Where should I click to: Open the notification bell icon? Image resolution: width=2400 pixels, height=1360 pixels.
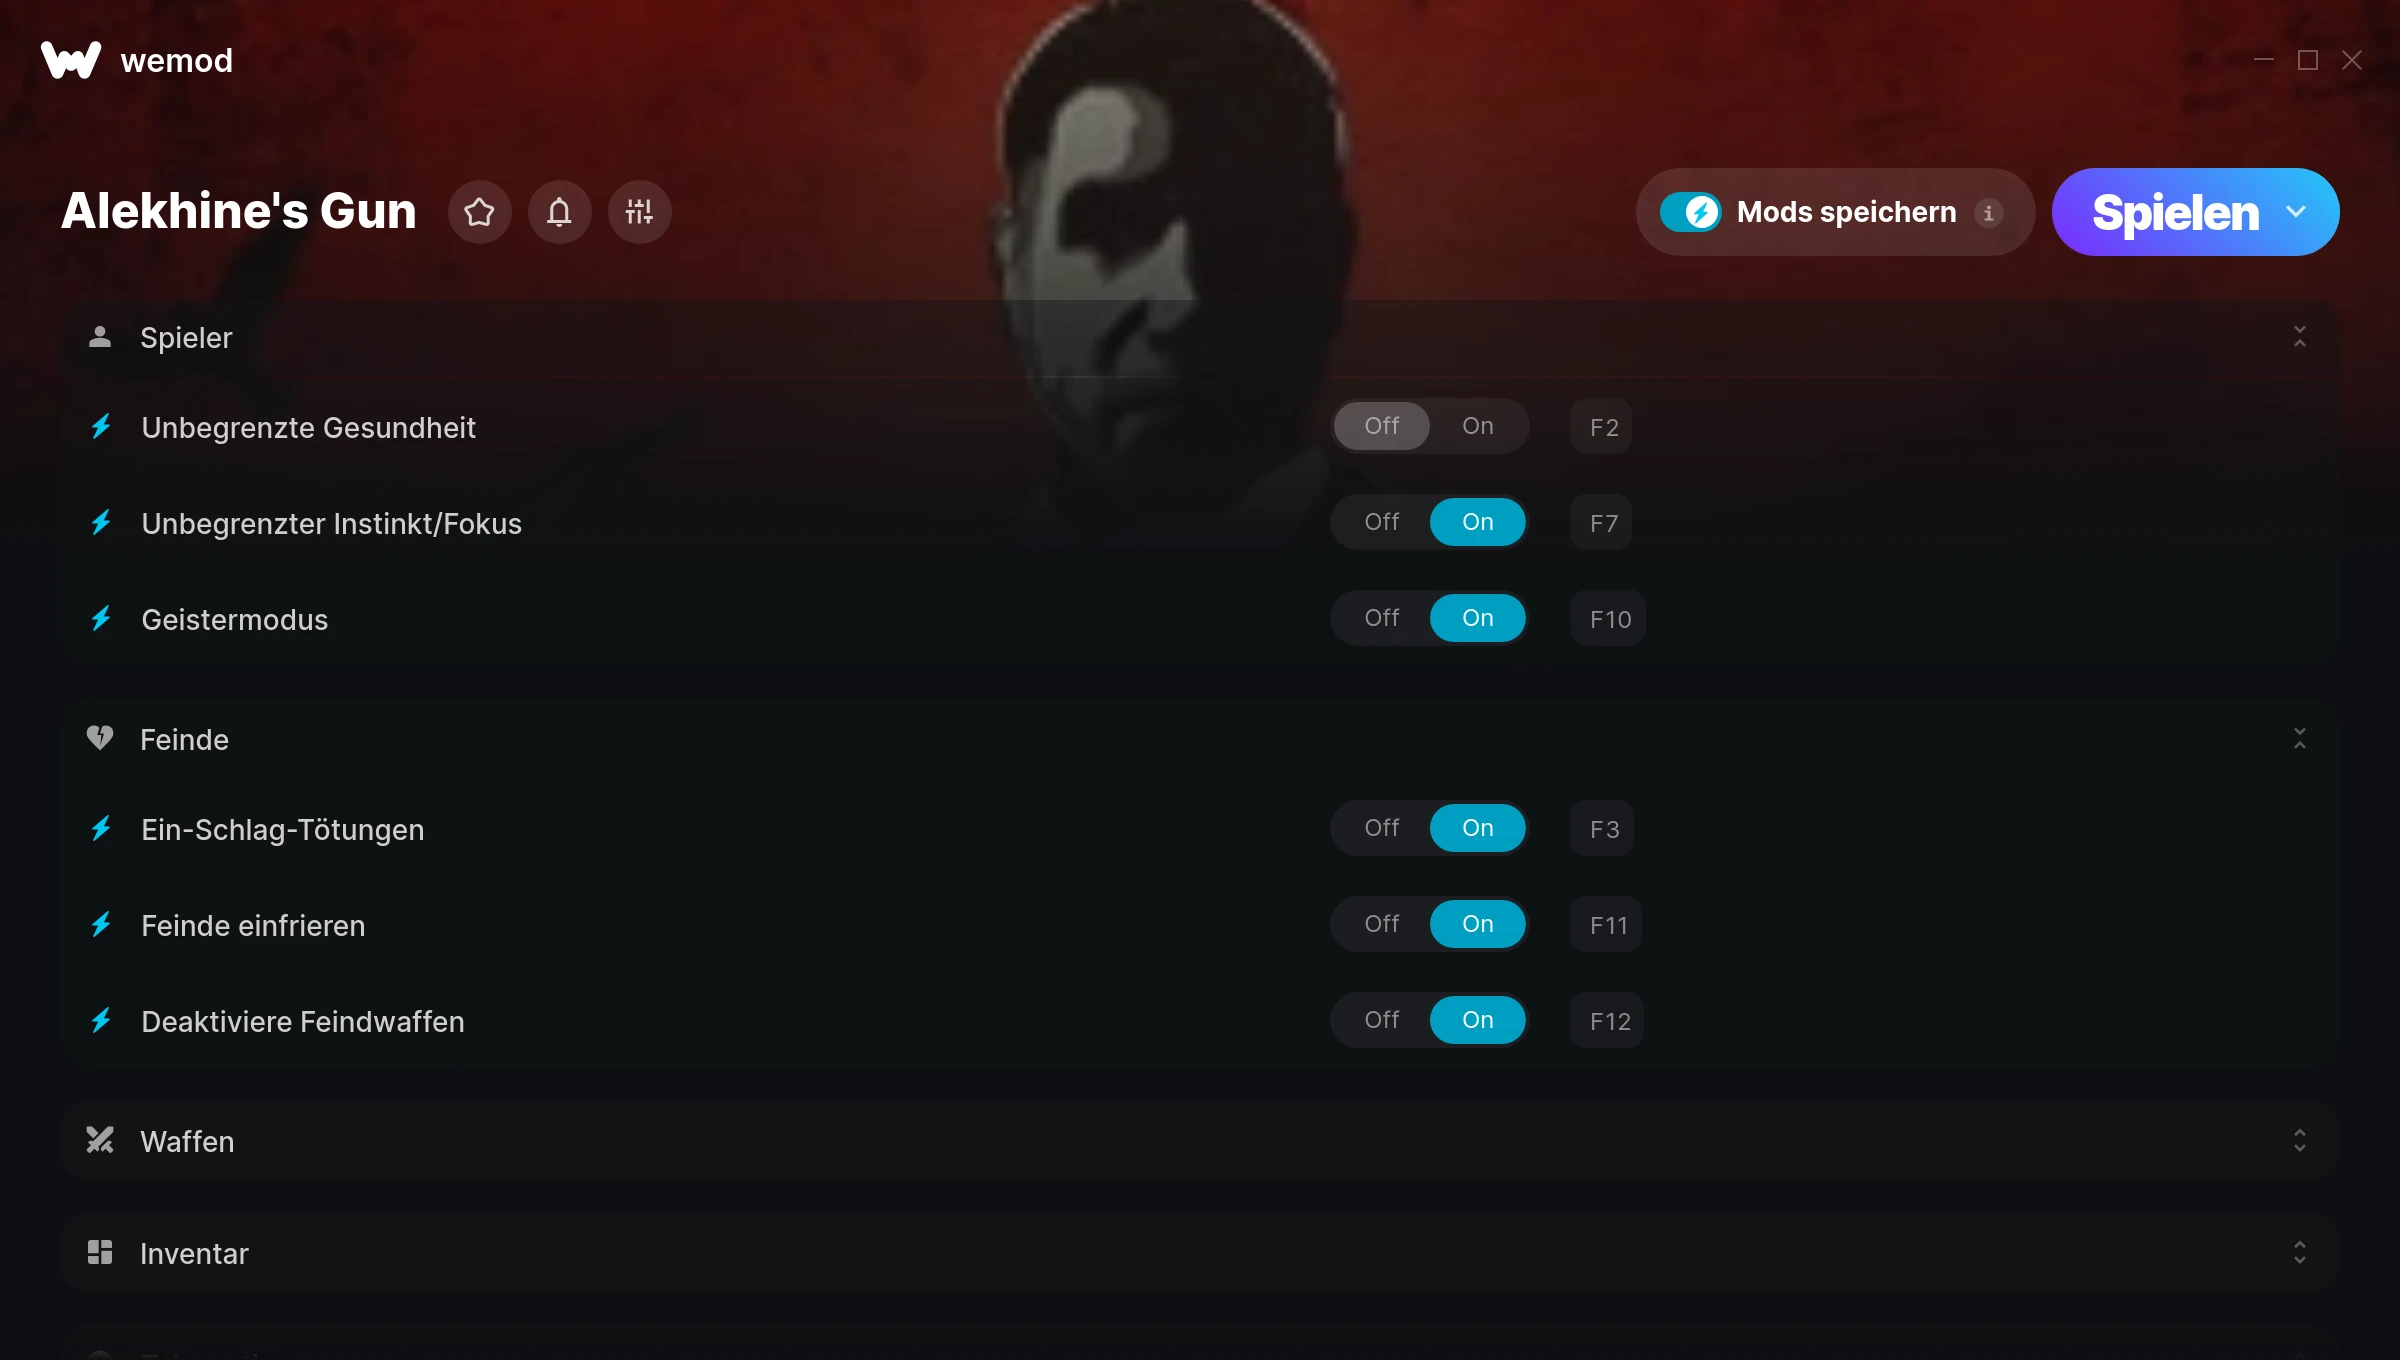(559, 212)
